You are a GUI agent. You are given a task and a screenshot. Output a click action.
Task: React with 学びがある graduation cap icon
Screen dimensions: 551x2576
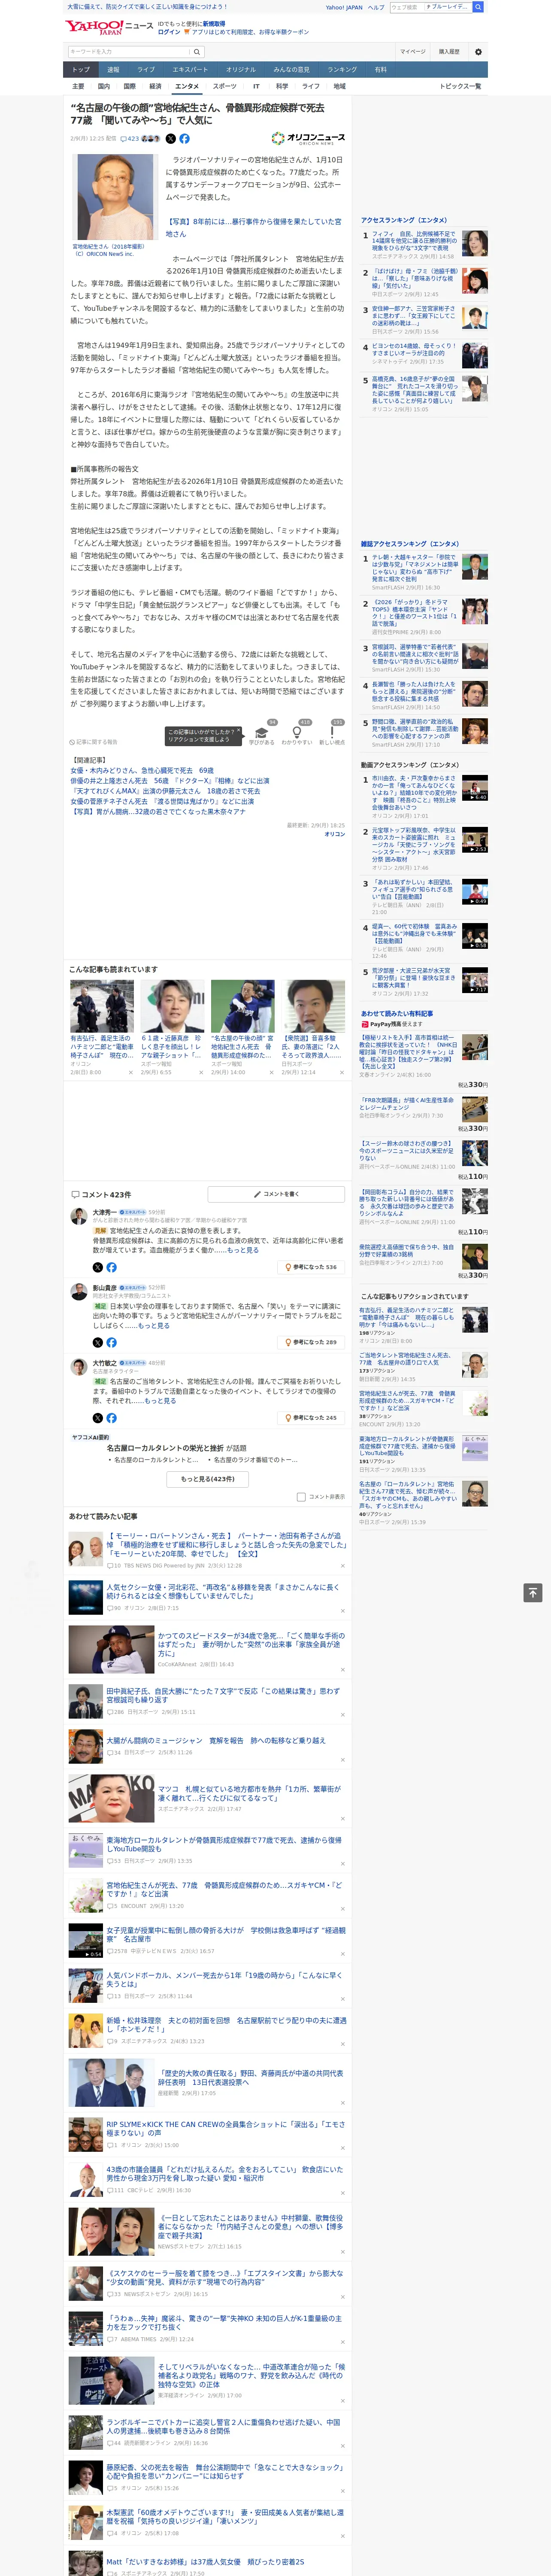coord(261,732)
